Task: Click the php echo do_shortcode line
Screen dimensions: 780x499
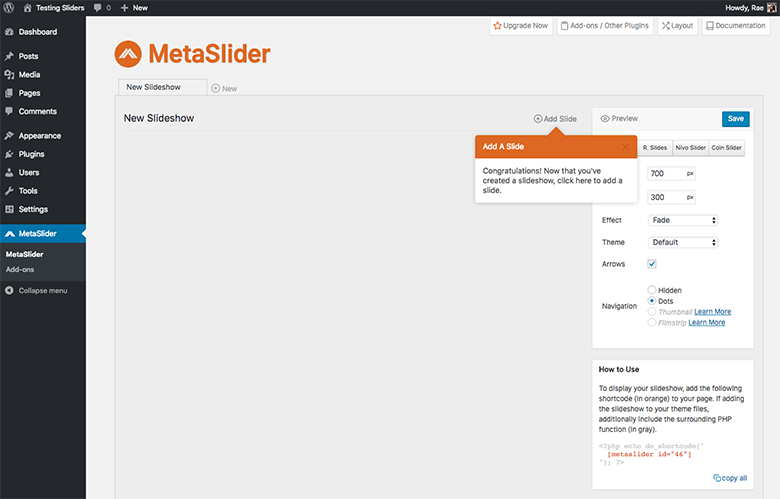Action: pyautogui.click(x=651, y=446)
